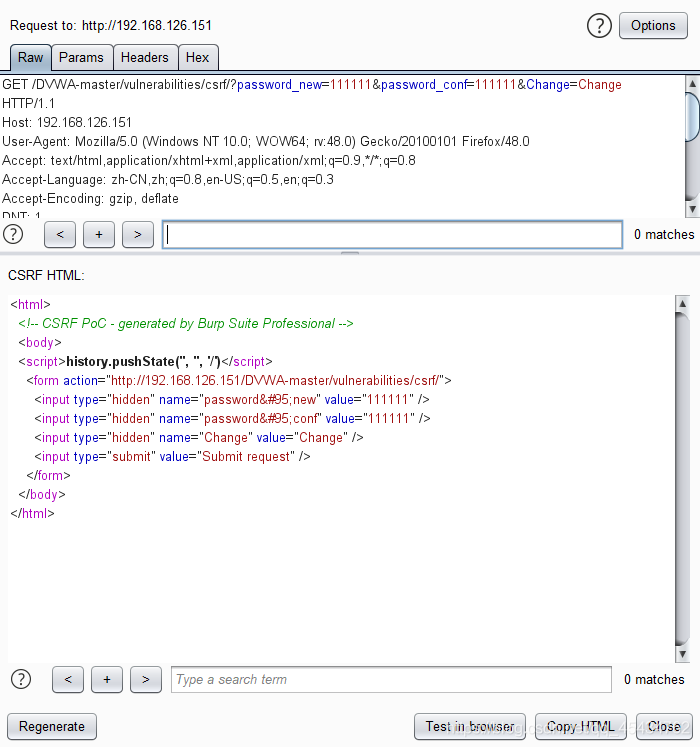Click the request pane scroll-up arrow

coord(692,84)
